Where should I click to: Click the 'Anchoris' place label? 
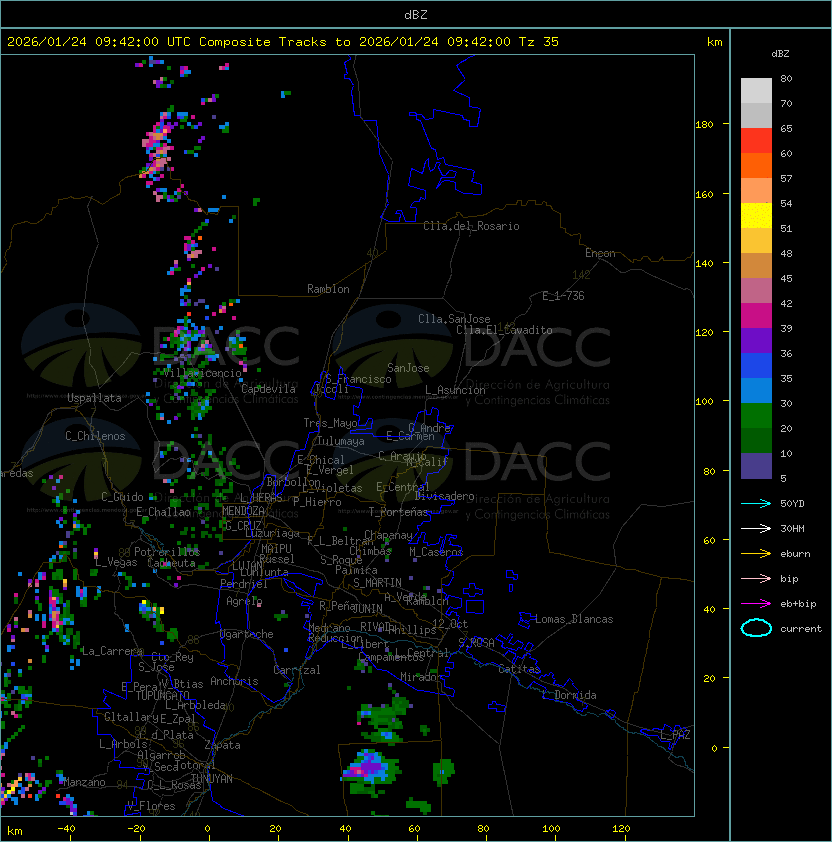tap(234, 681)
